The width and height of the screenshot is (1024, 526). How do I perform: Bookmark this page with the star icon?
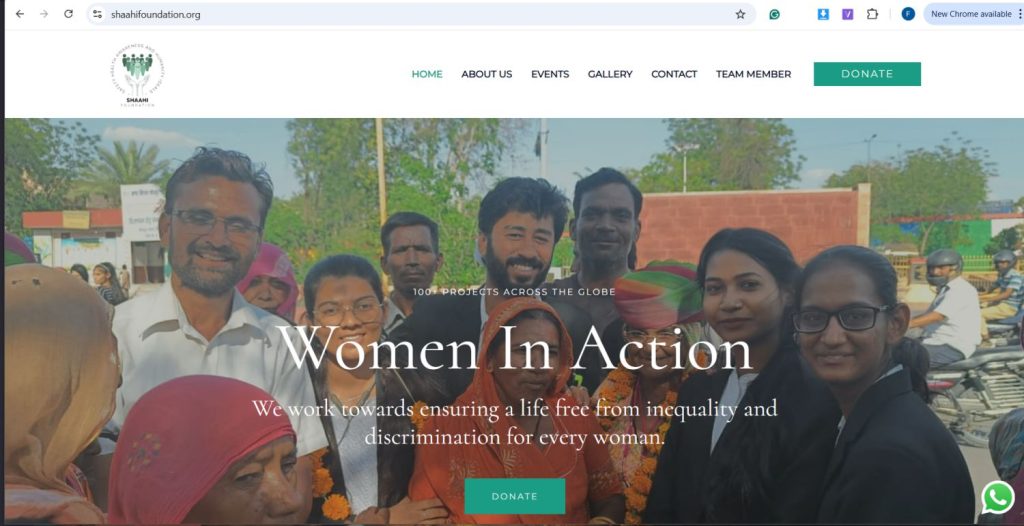pyautogui.click(x=740, y=14)
